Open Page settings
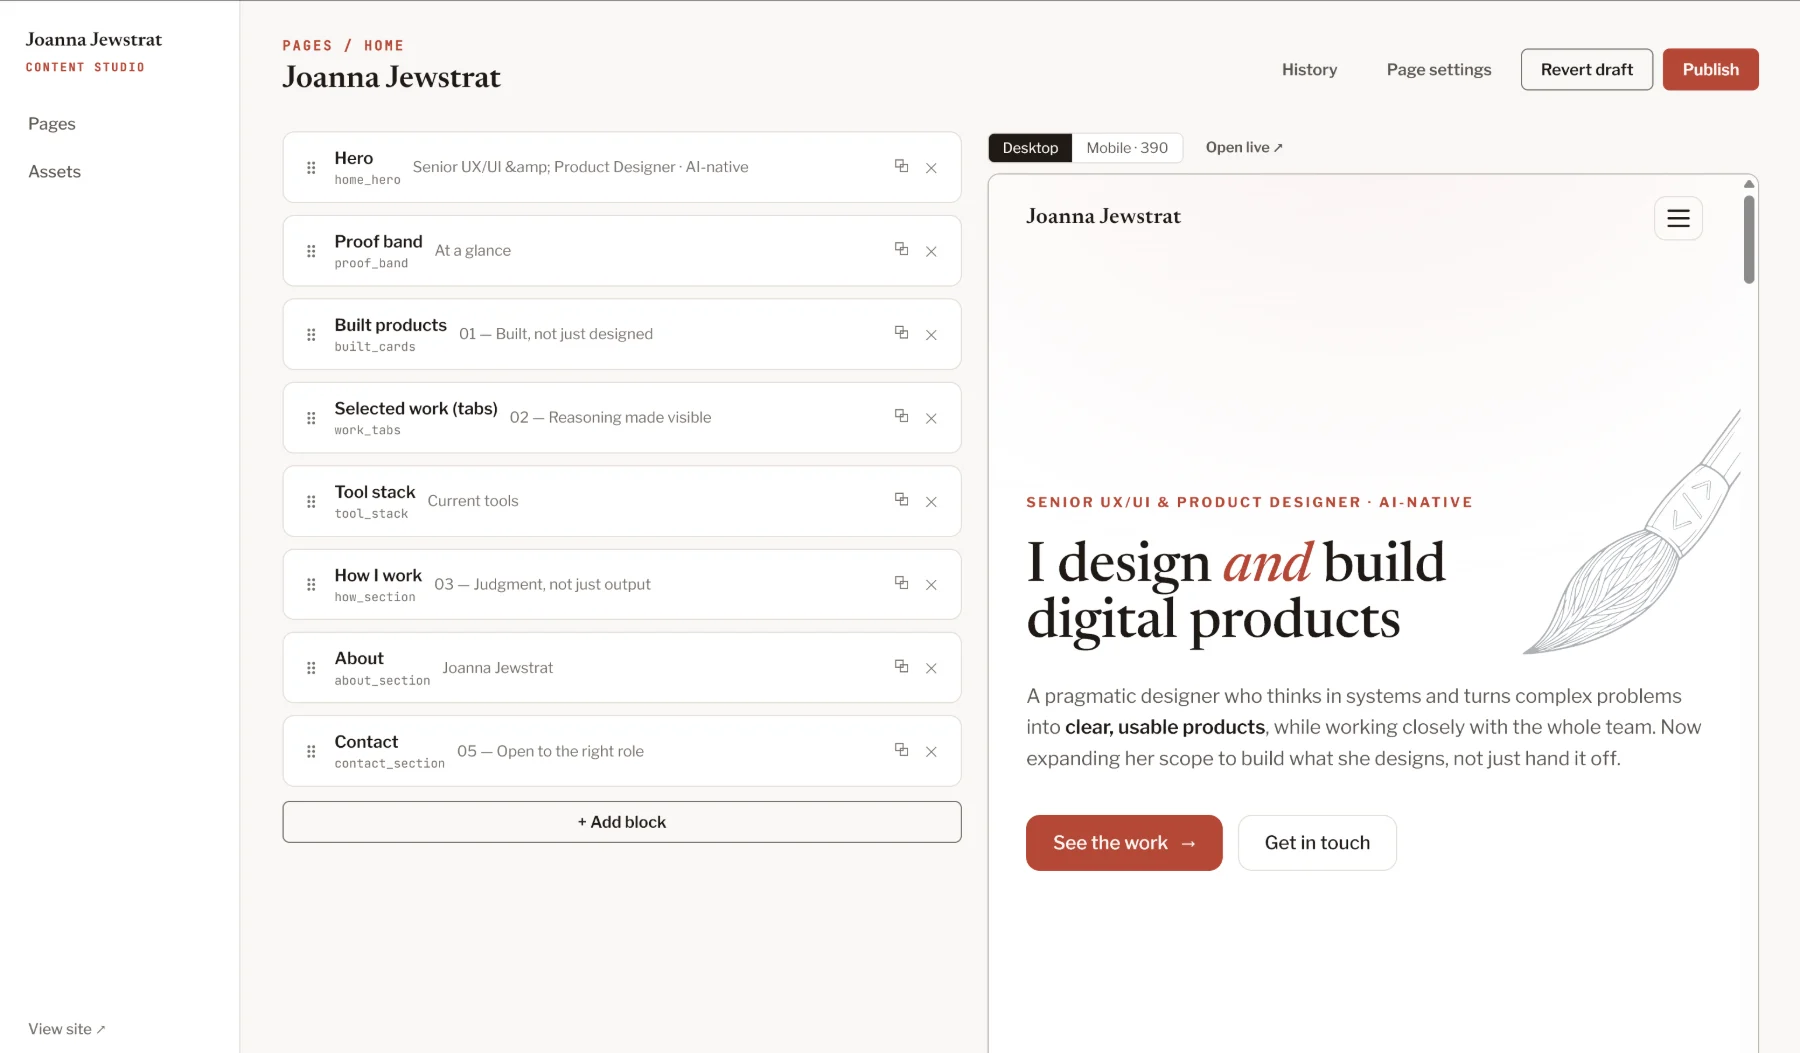This screenshot has height=1053, width=1800. point(1438,70)
